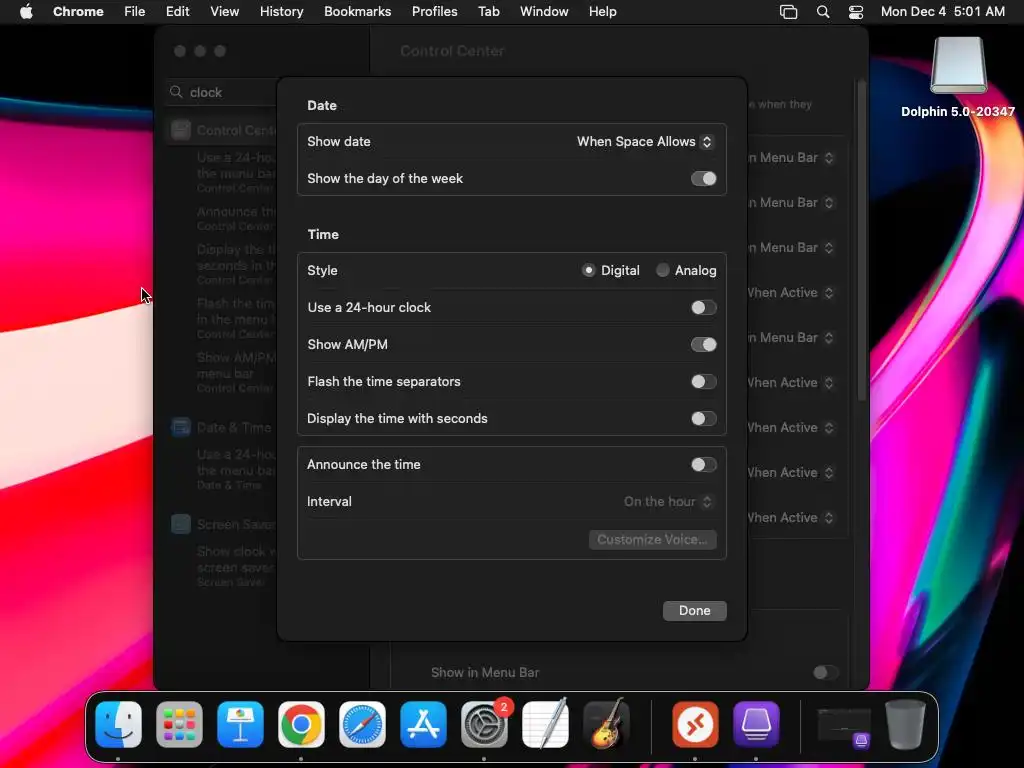Open Google Chrome from the Dock
This screenshot has height=768, width=1024.
[301, 724]
